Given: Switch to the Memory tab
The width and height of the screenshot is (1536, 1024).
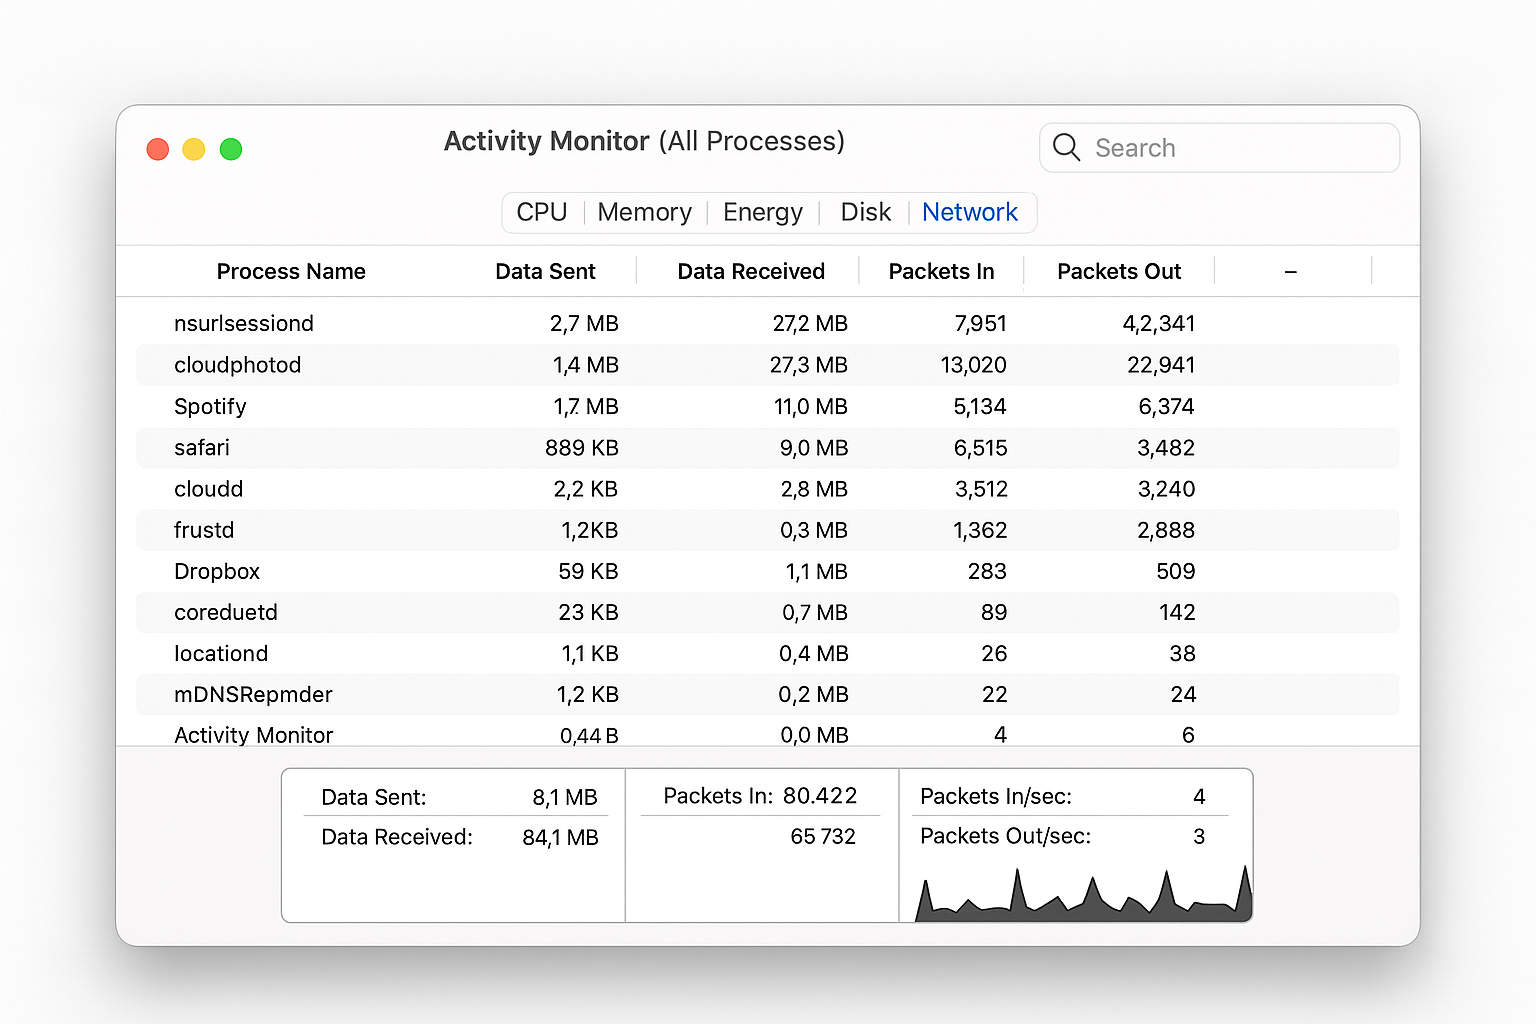Looking at the screenshot, I should 644,212.
